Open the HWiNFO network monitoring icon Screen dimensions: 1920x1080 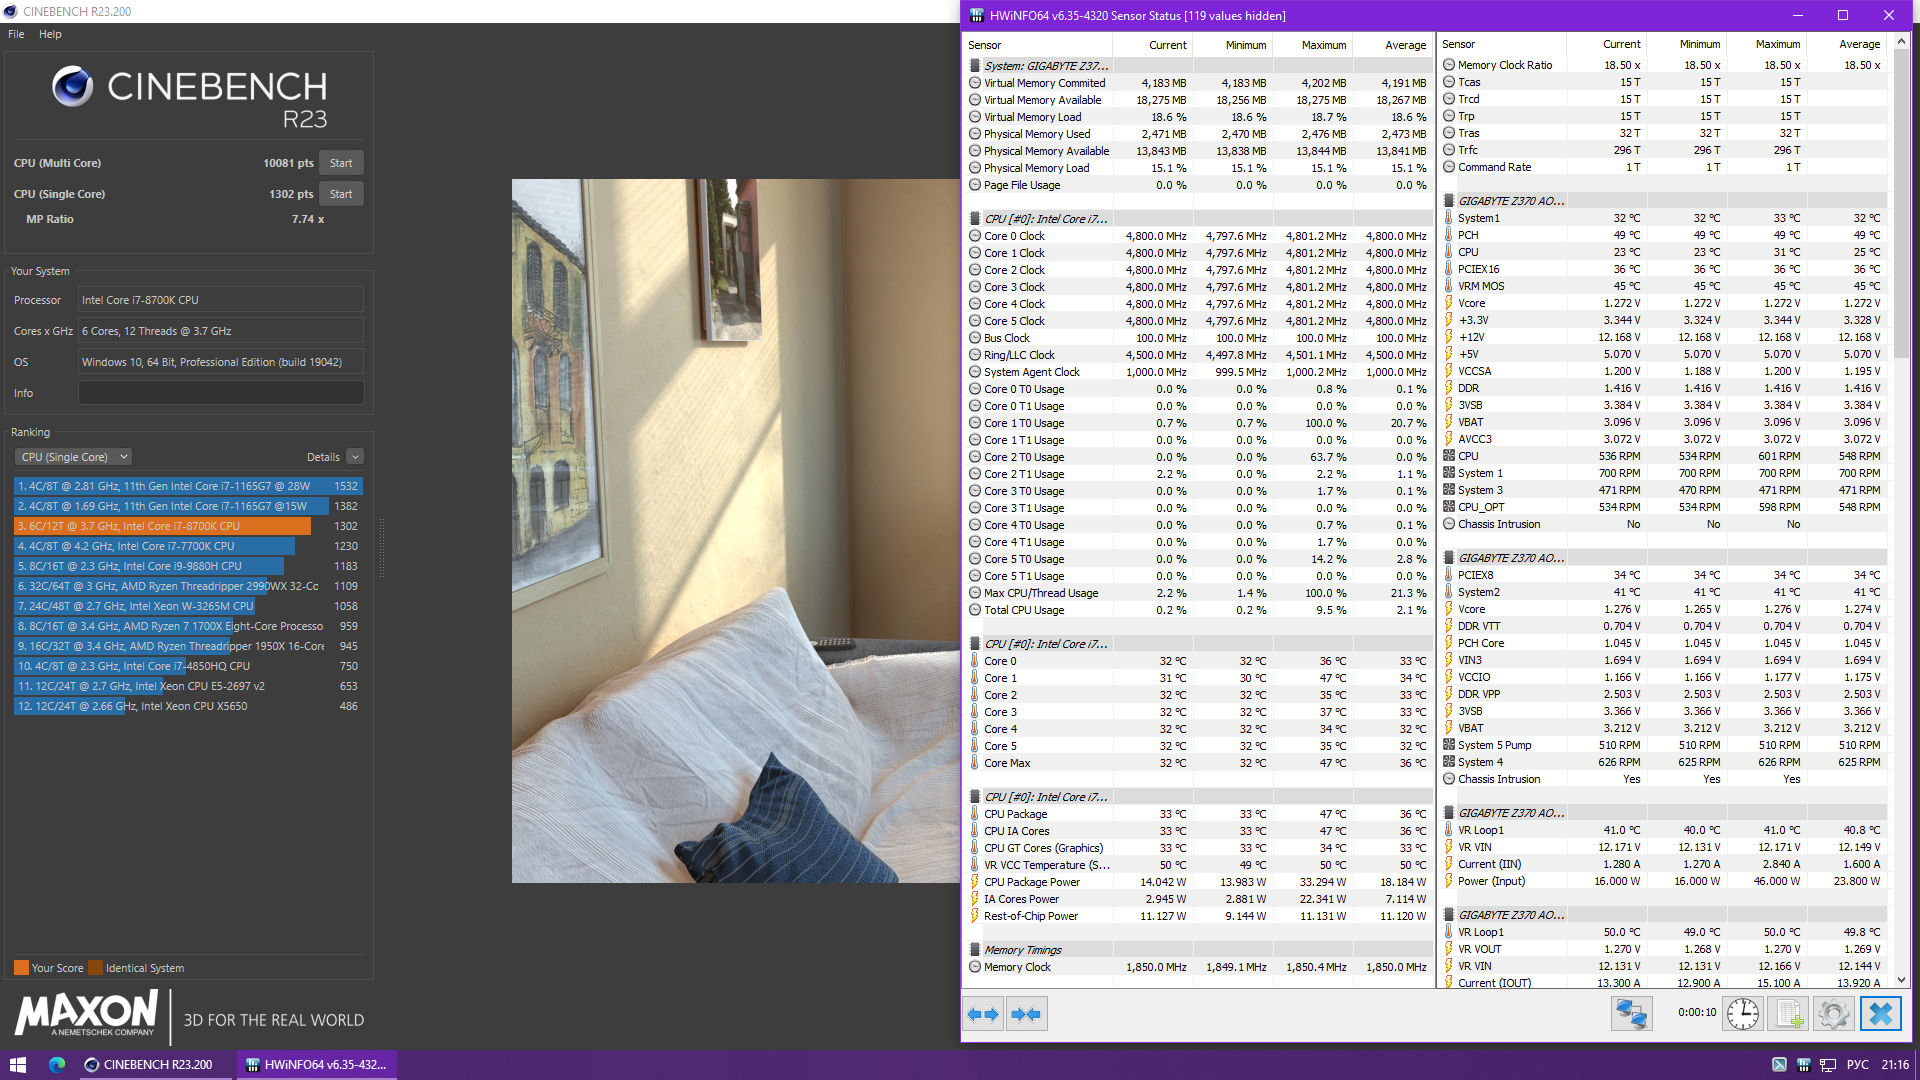coord(1631,1014)
